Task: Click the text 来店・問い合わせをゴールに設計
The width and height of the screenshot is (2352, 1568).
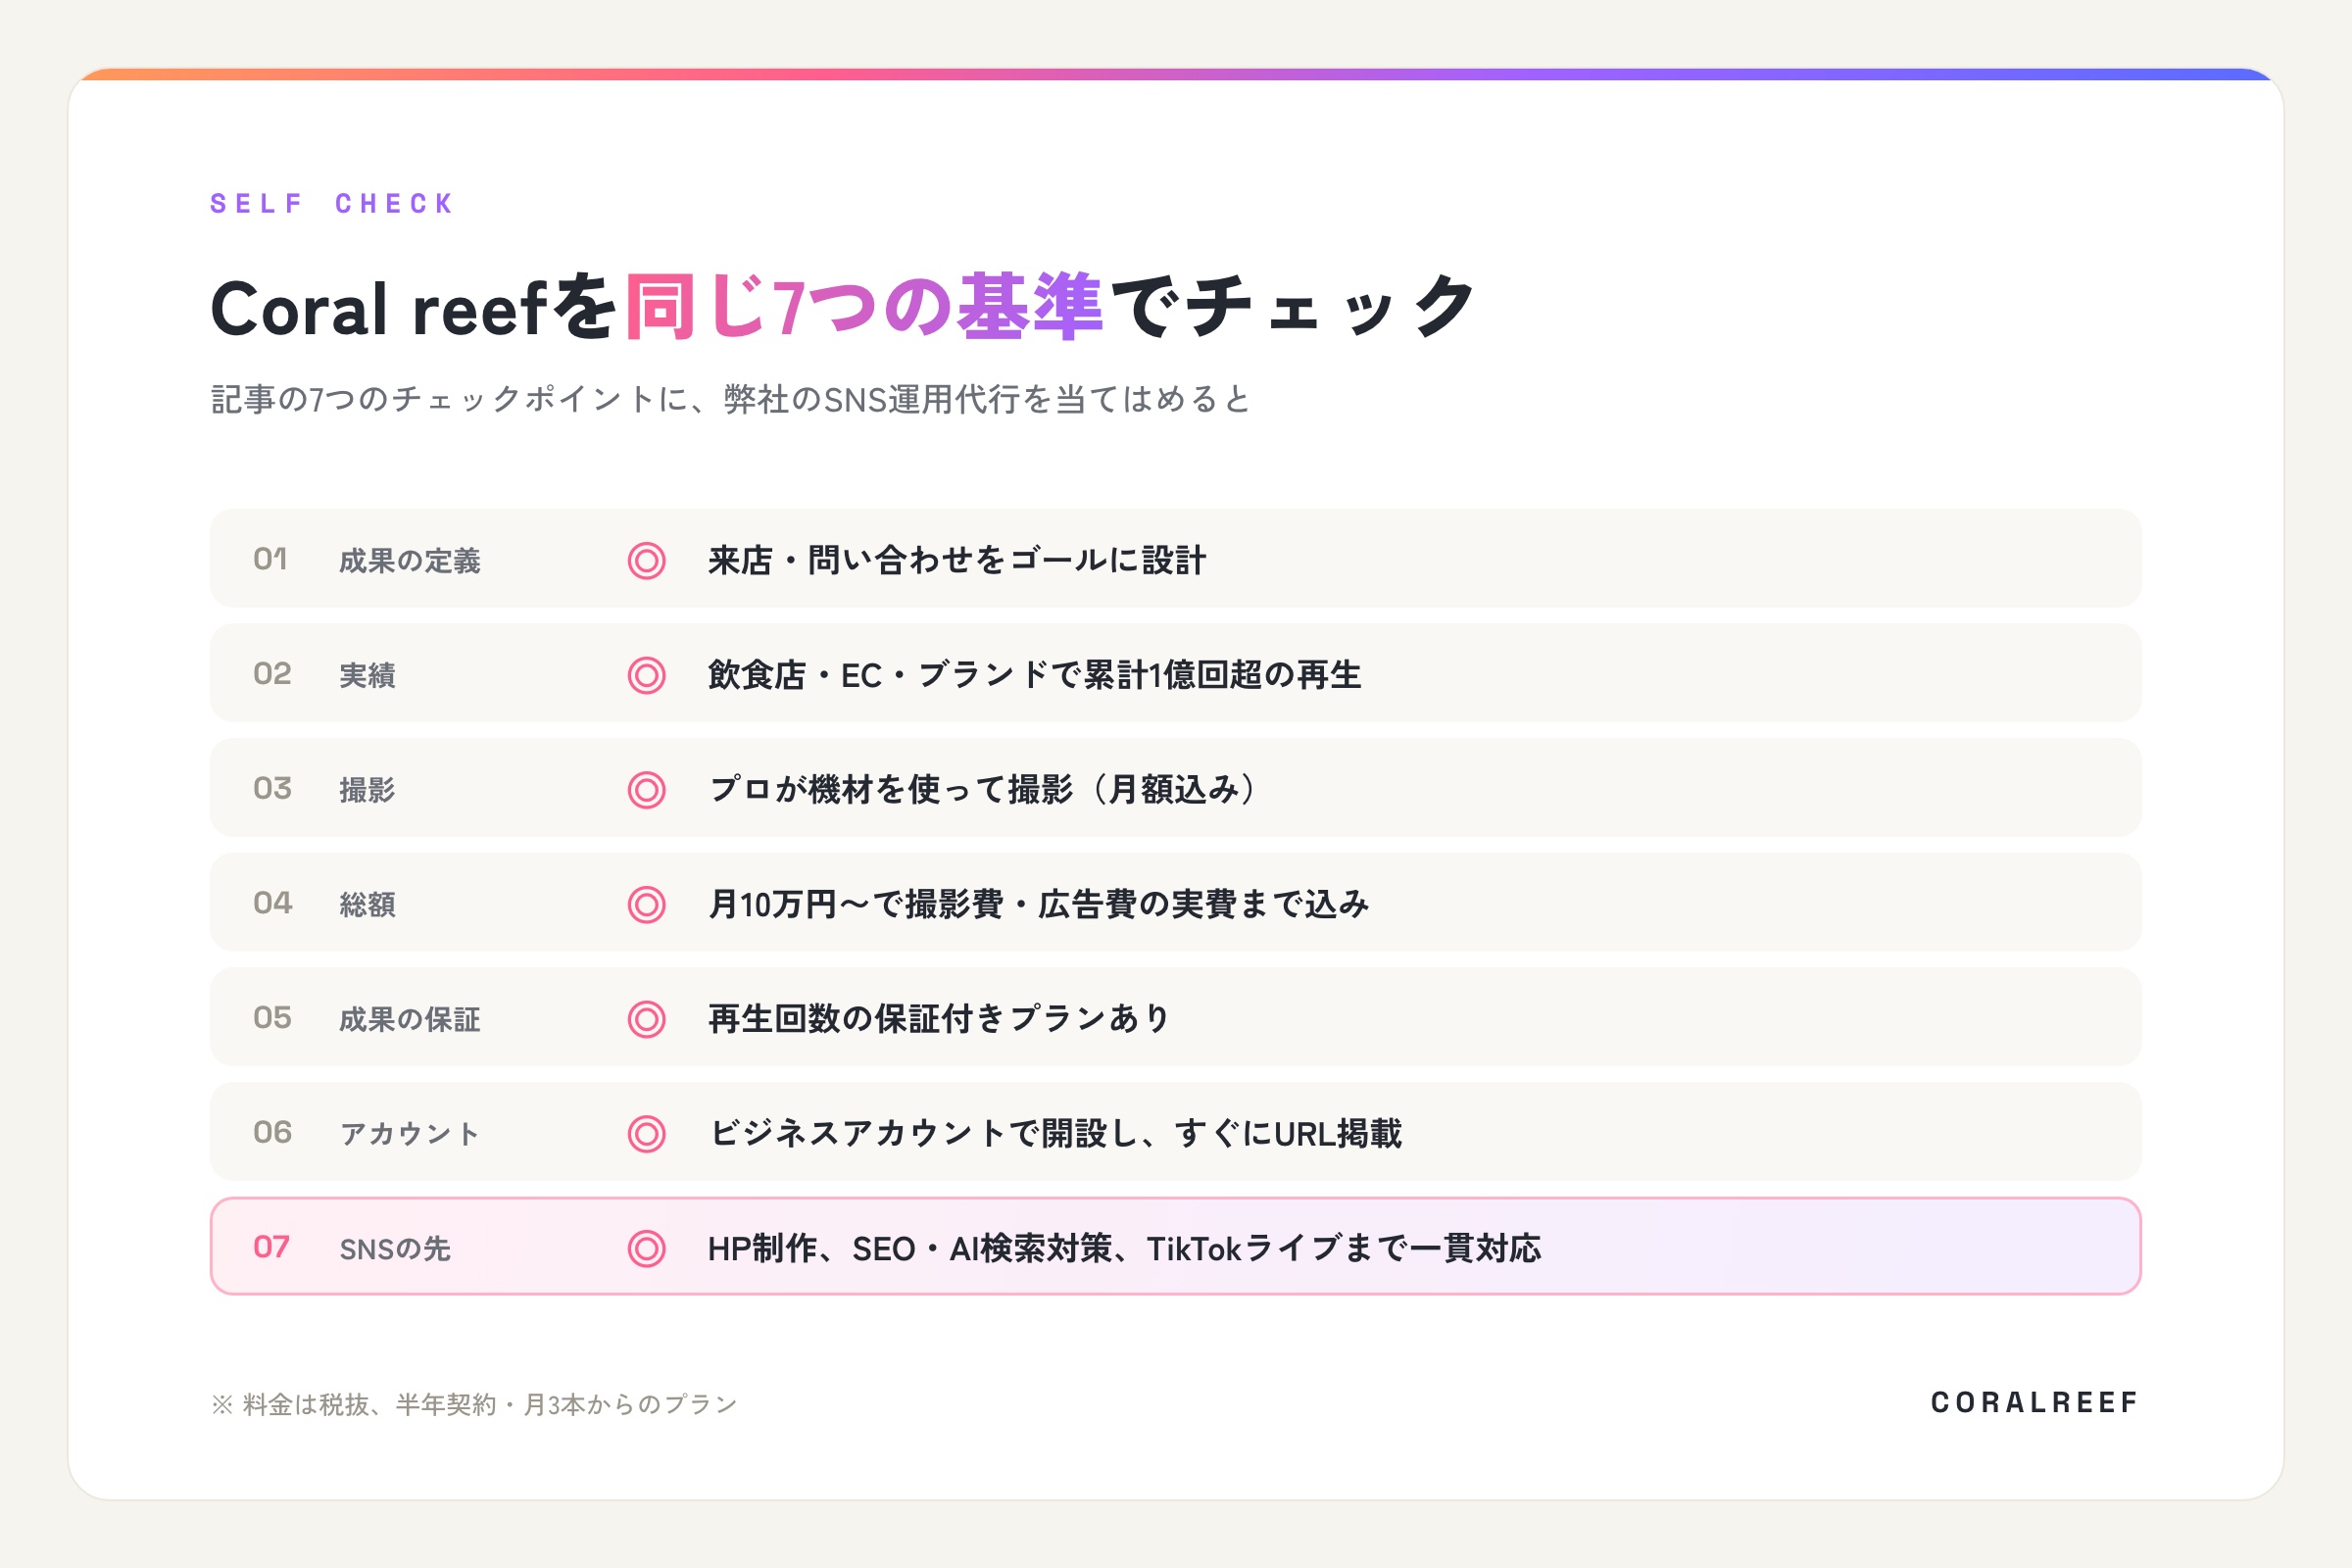Action: click(957, 560)
